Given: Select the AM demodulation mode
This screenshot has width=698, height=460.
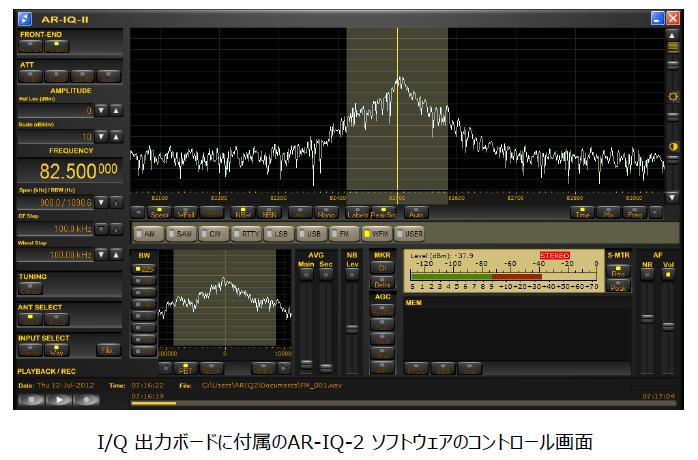Looking at the screenshot, I should tap(148, 233).
